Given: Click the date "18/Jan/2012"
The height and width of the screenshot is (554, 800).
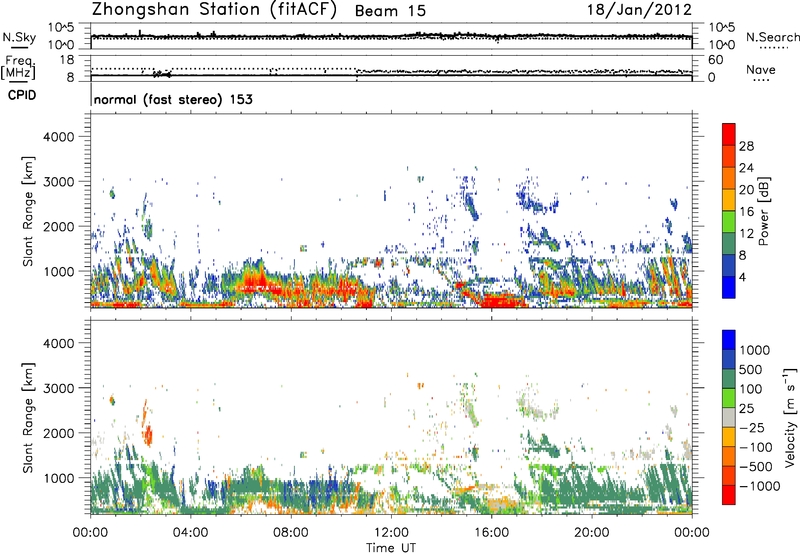Looking at the screenshot, I should pos(639,9).
